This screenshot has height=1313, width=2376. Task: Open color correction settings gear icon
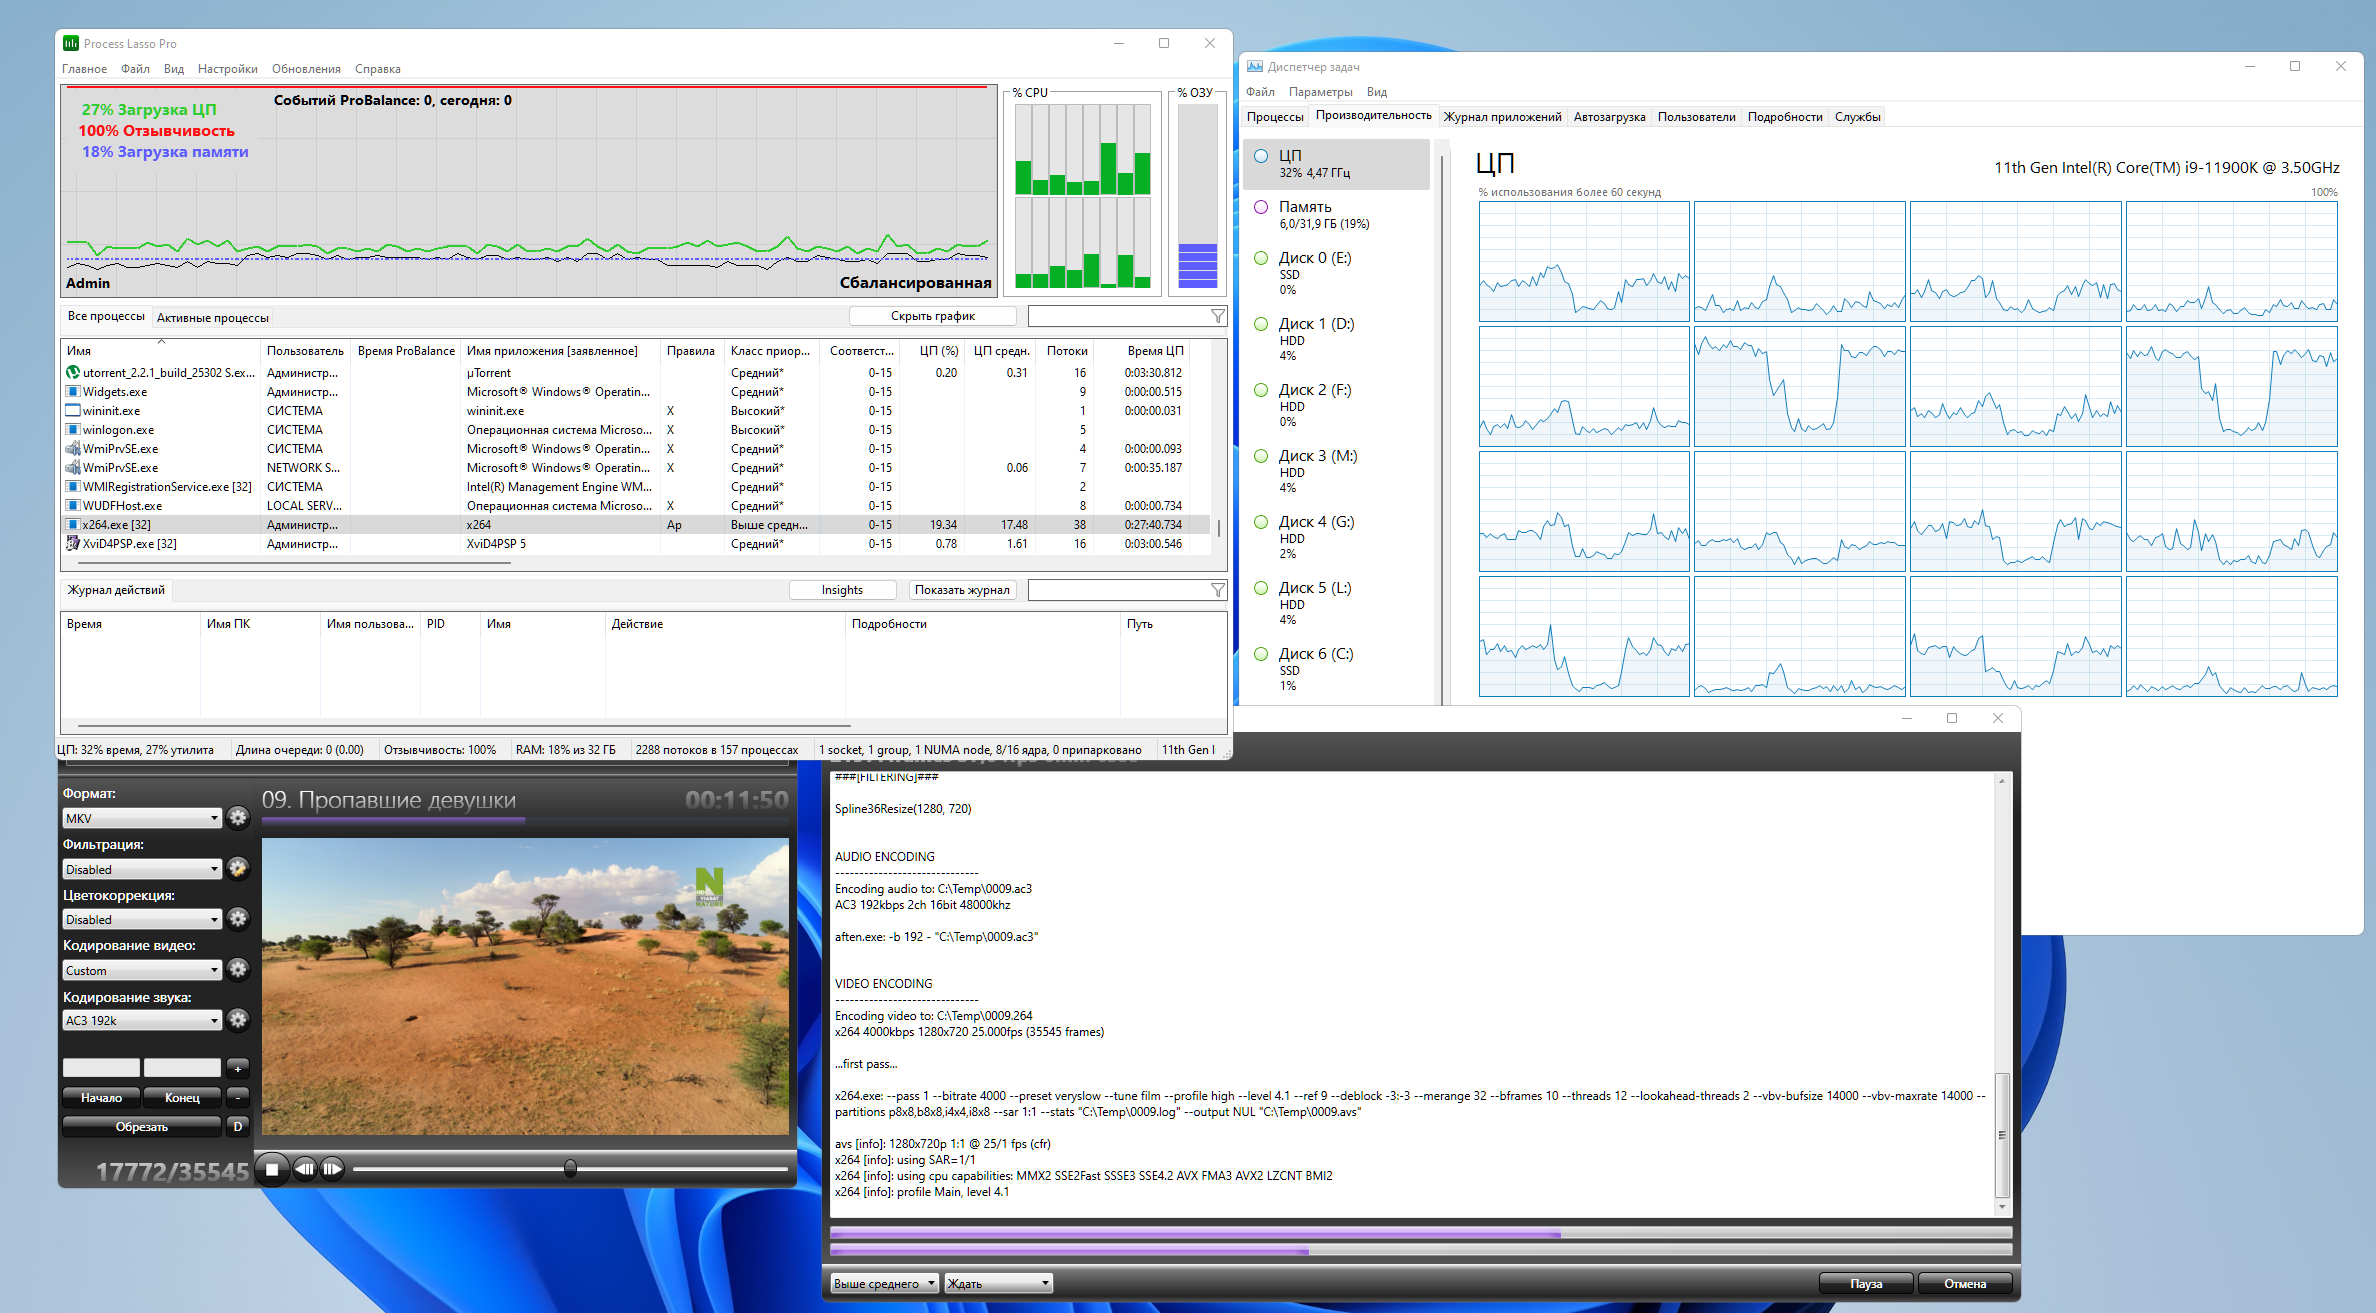click(x=237, y=918)
